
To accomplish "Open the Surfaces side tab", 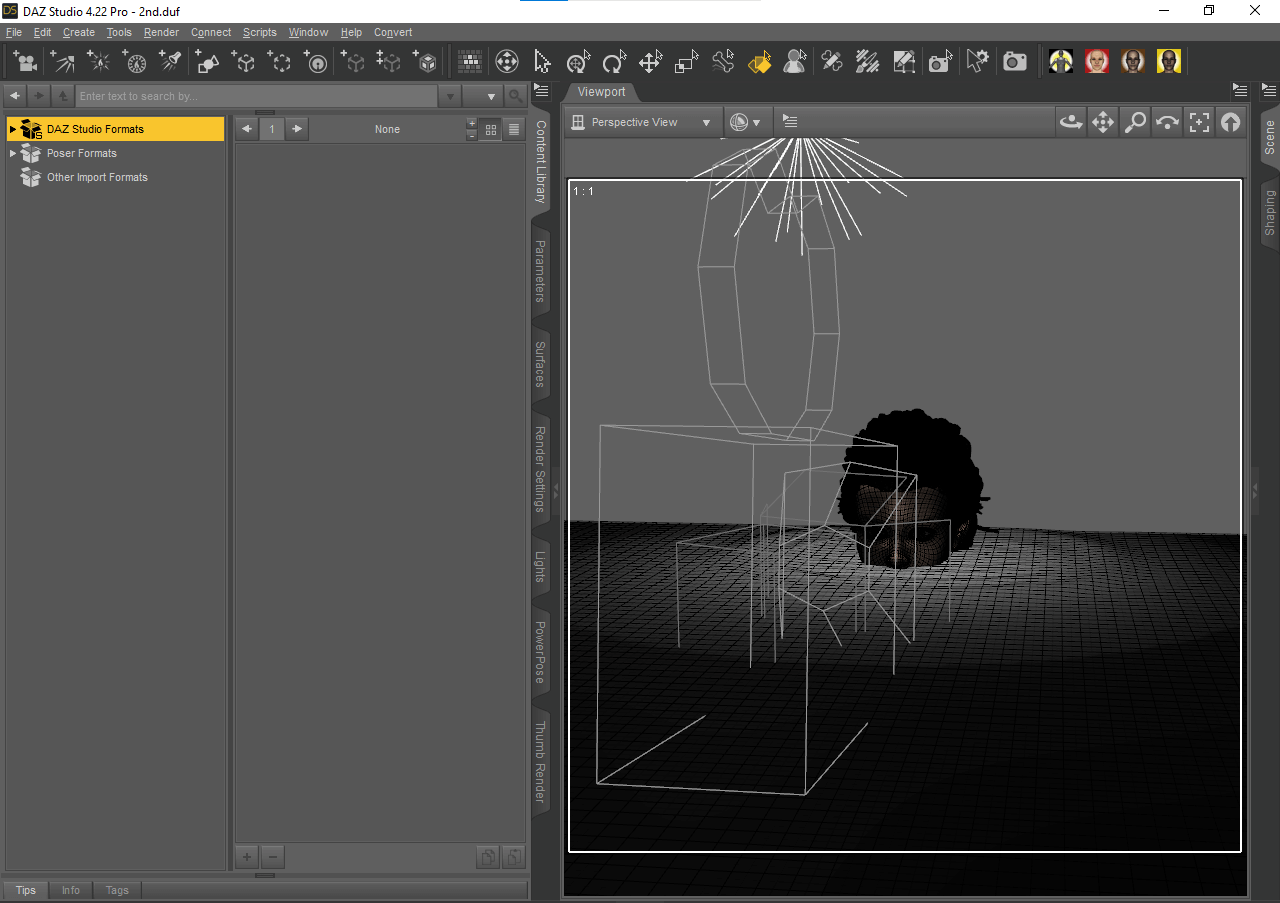I will [540, 364].
